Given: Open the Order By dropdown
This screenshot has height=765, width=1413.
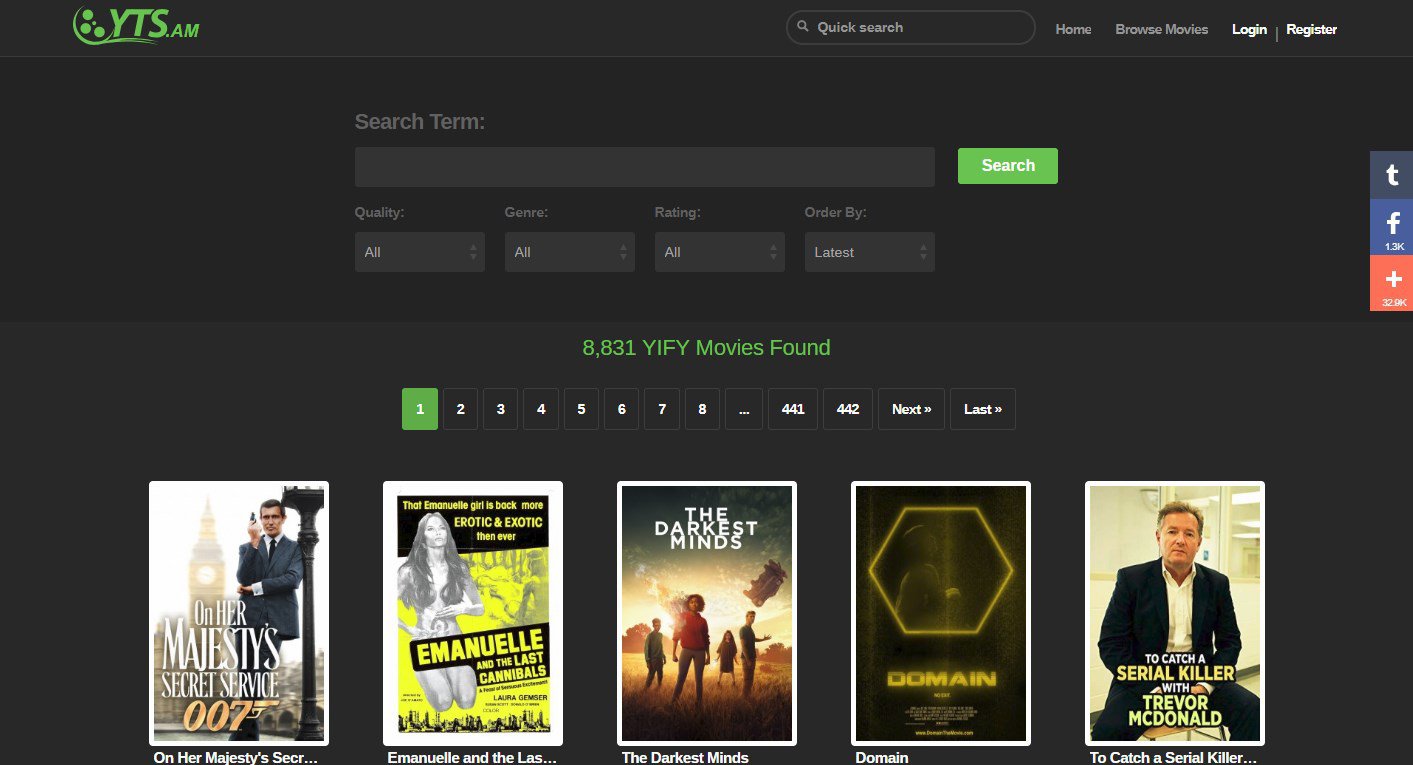Looking at the screenshot, I should 869,252.
